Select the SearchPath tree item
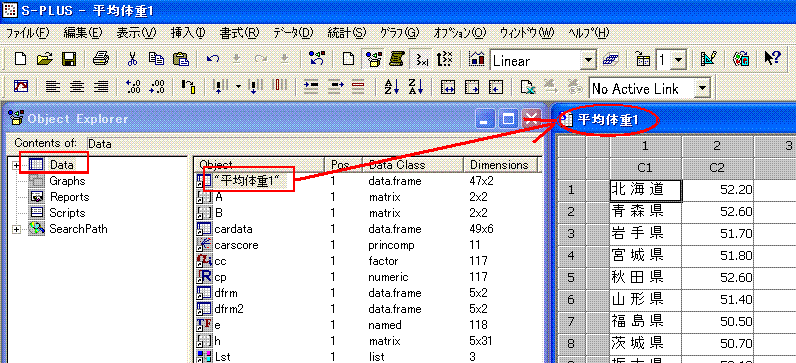 (x=78, y=229)
